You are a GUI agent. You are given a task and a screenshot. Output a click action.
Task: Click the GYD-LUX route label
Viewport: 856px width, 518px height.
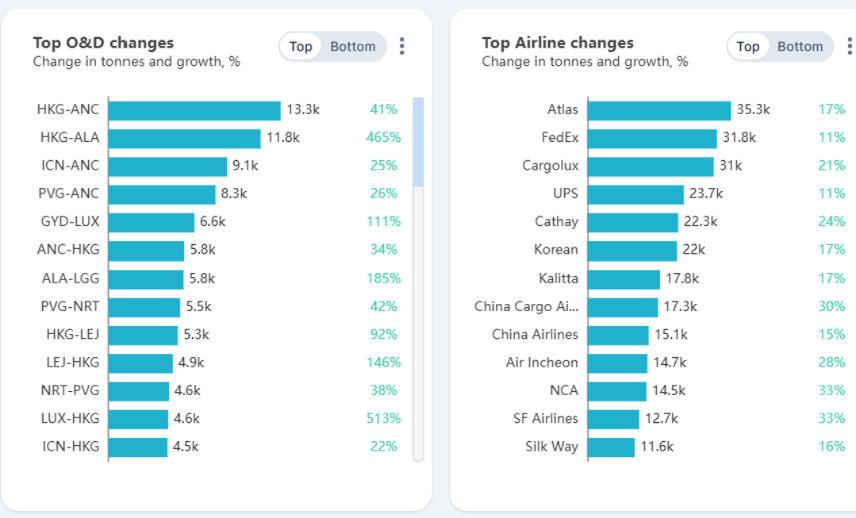(x=70, y=222)
